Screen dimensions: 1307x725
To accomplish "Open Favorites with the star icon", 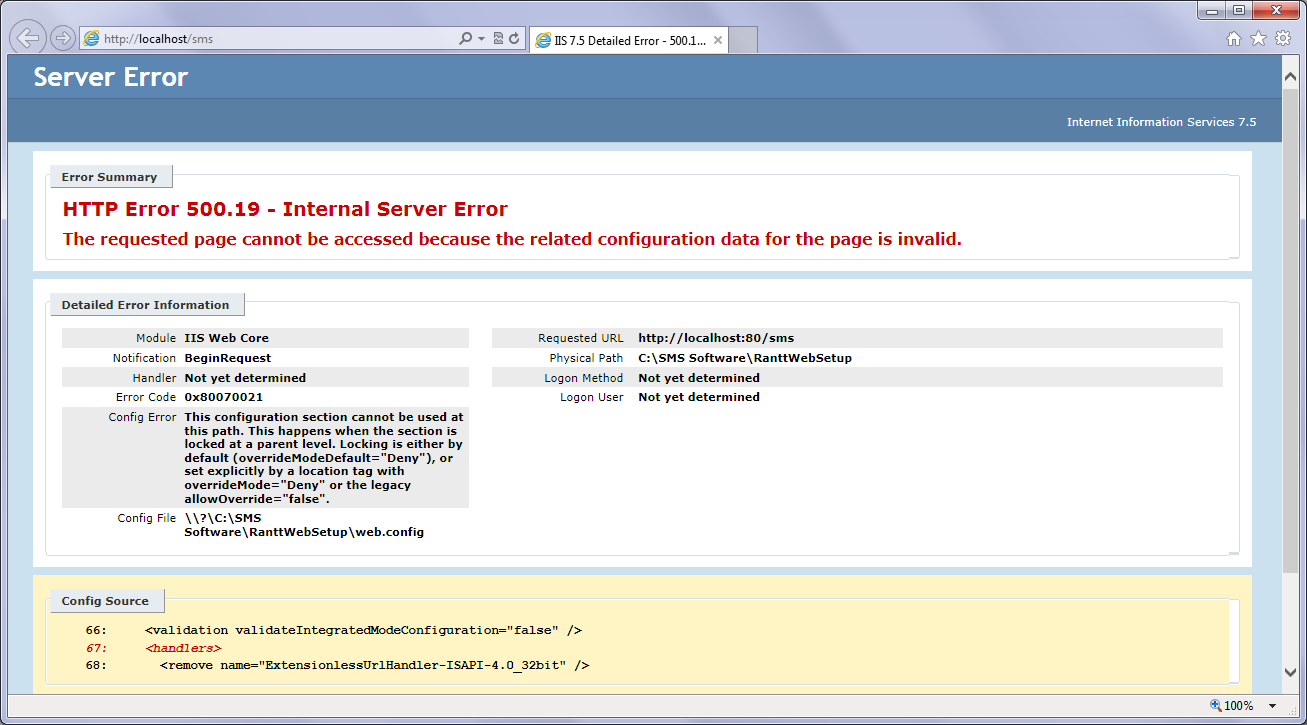I will click(x=1258, y=39).
